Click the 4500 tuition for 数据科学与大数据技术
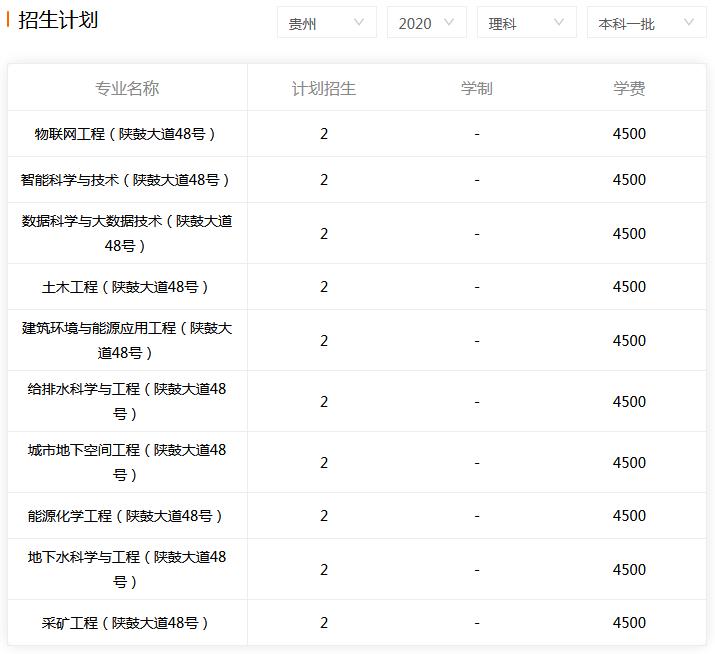 pos(629,234)
